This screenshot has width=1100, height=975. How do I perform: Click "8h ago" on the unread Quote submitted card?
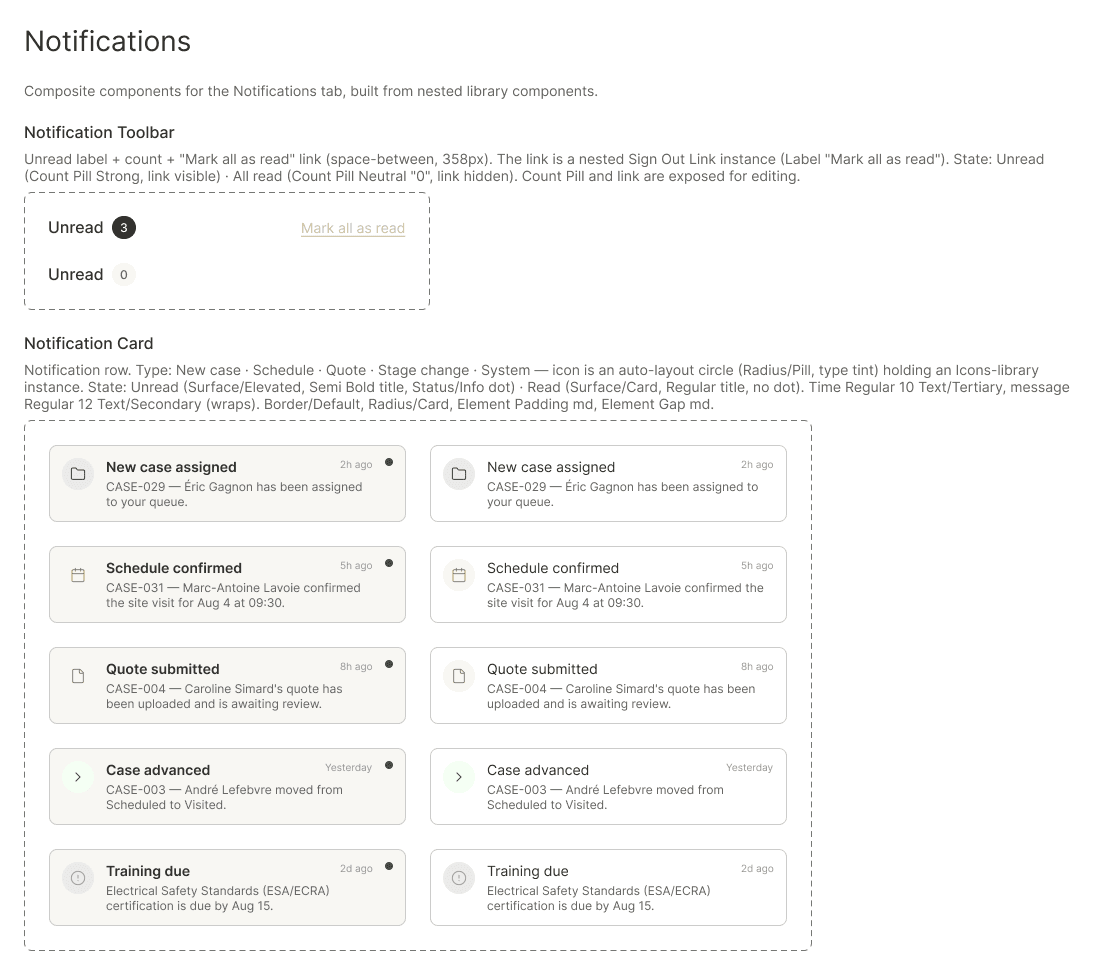click(x=356, y=666)
